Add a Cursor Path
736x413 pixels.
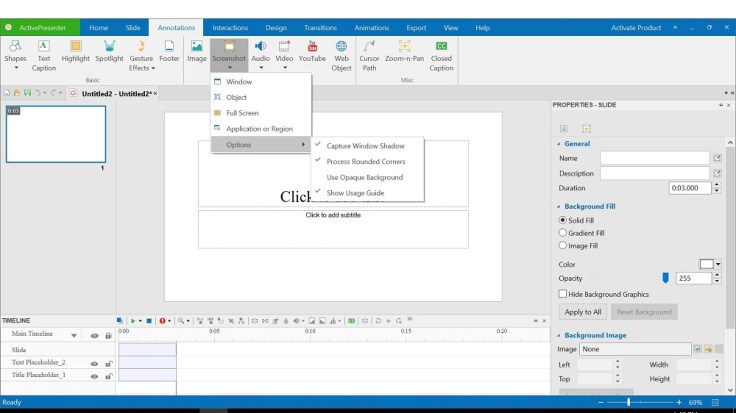click(369, 56)
